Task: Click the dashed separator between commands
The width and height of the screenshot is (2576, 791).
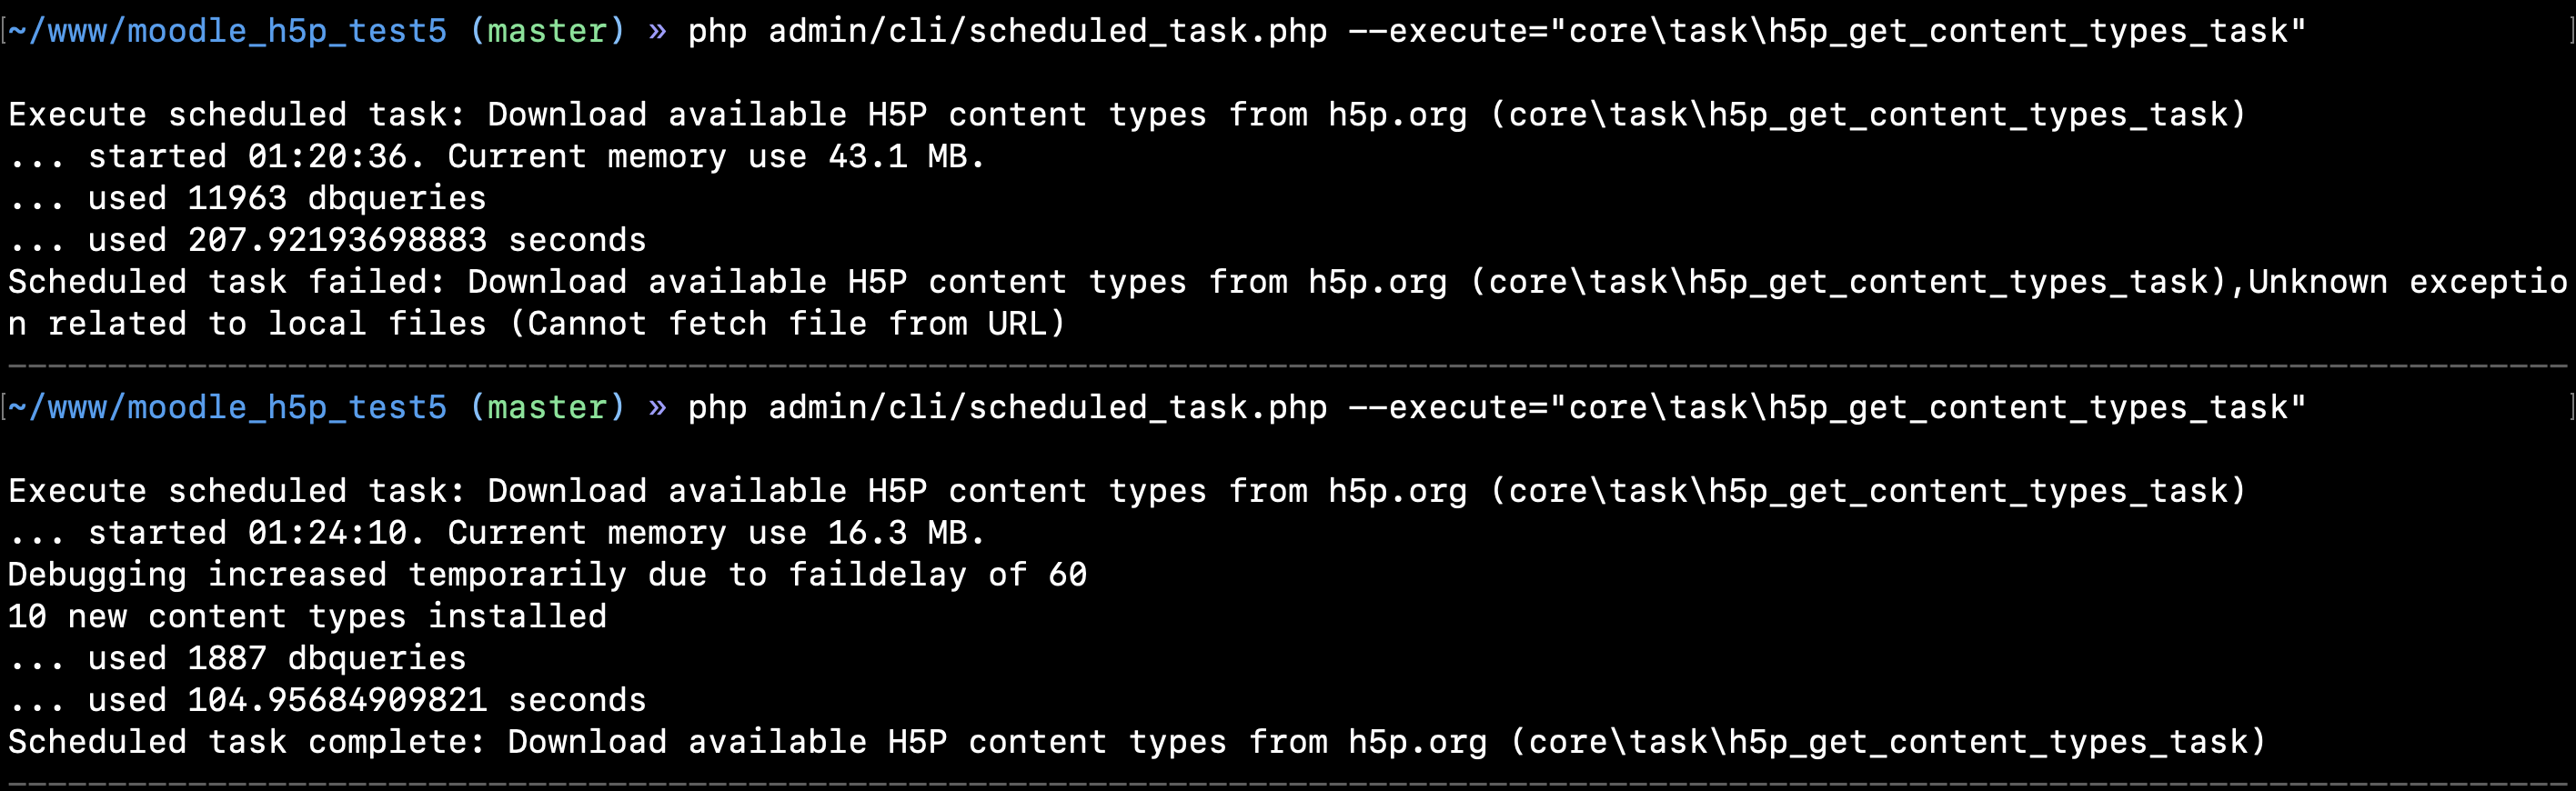Action: (1288, 366)
